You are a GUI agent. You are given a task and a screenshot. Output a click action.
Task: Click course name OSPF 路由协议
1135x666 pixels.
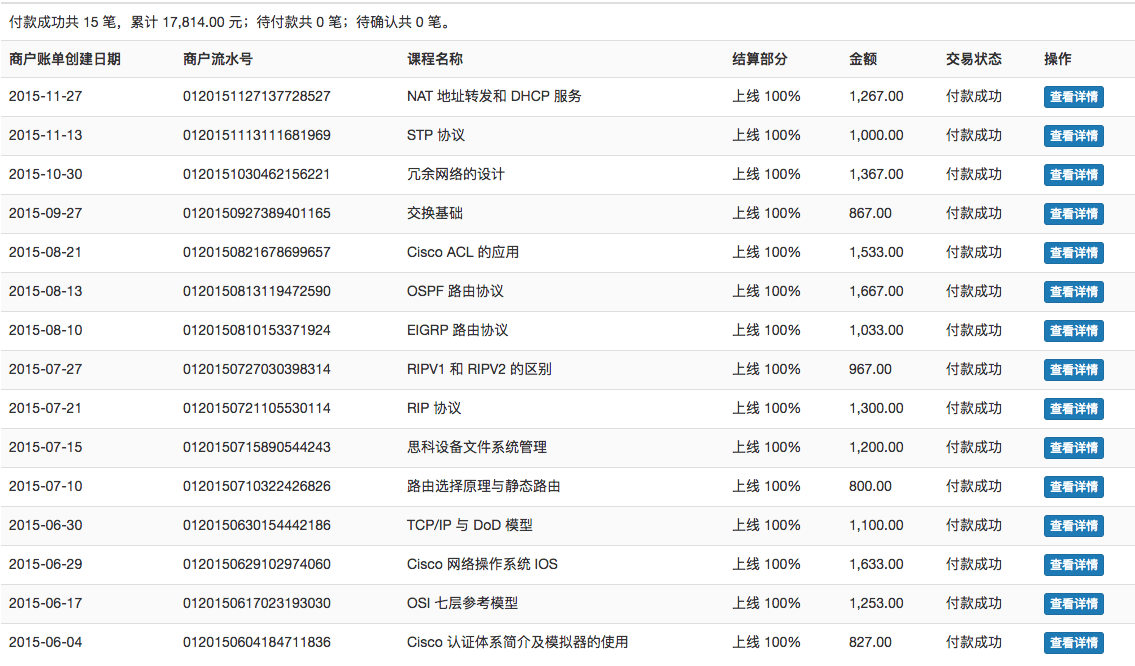click(x=455, y=292)
